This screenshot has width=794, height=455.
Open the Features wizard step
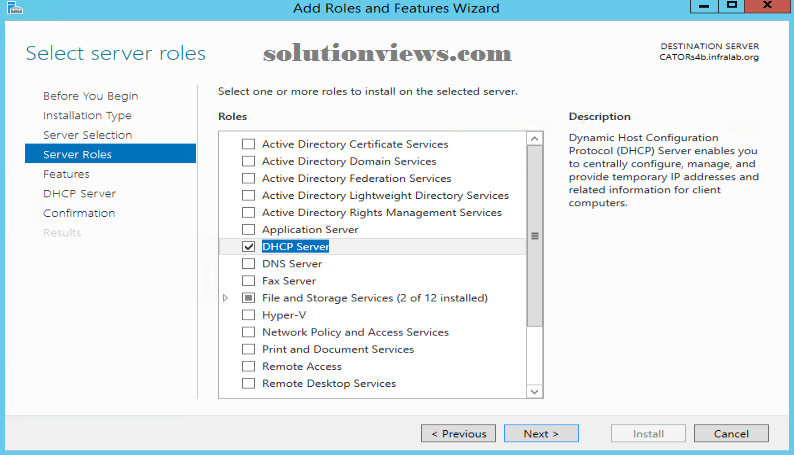click(x=66, y=174)
